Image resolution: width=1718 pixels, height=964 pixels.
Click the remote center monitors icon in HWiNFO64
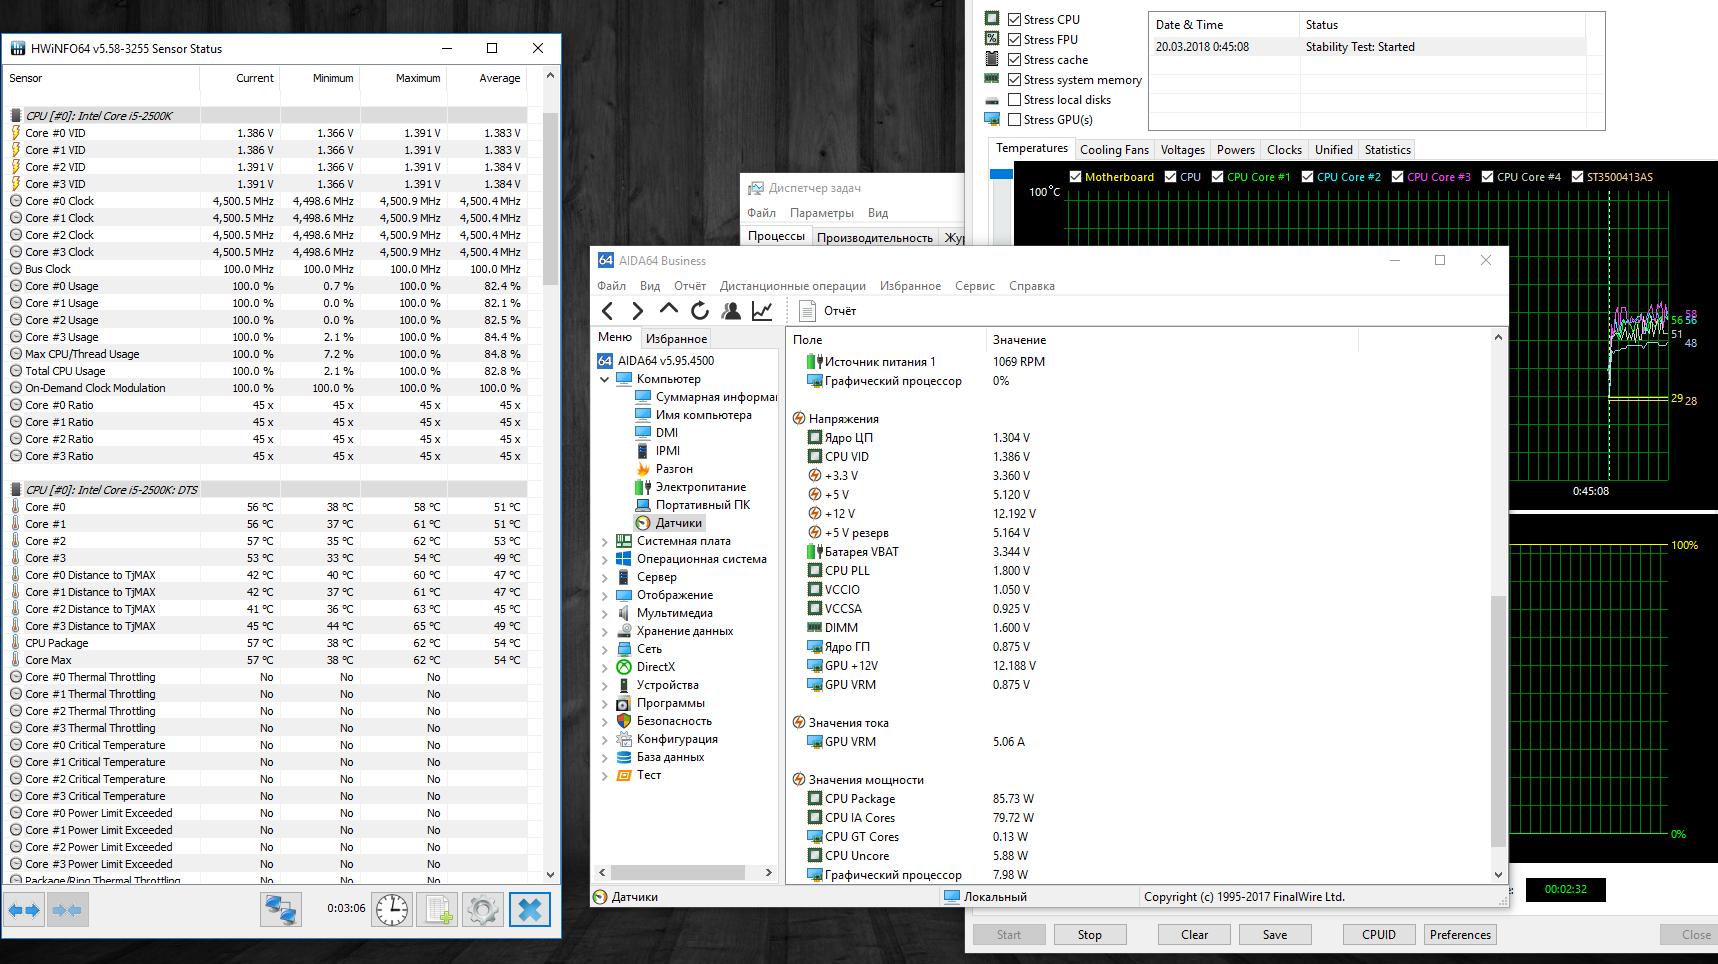(x=281, y=910)
